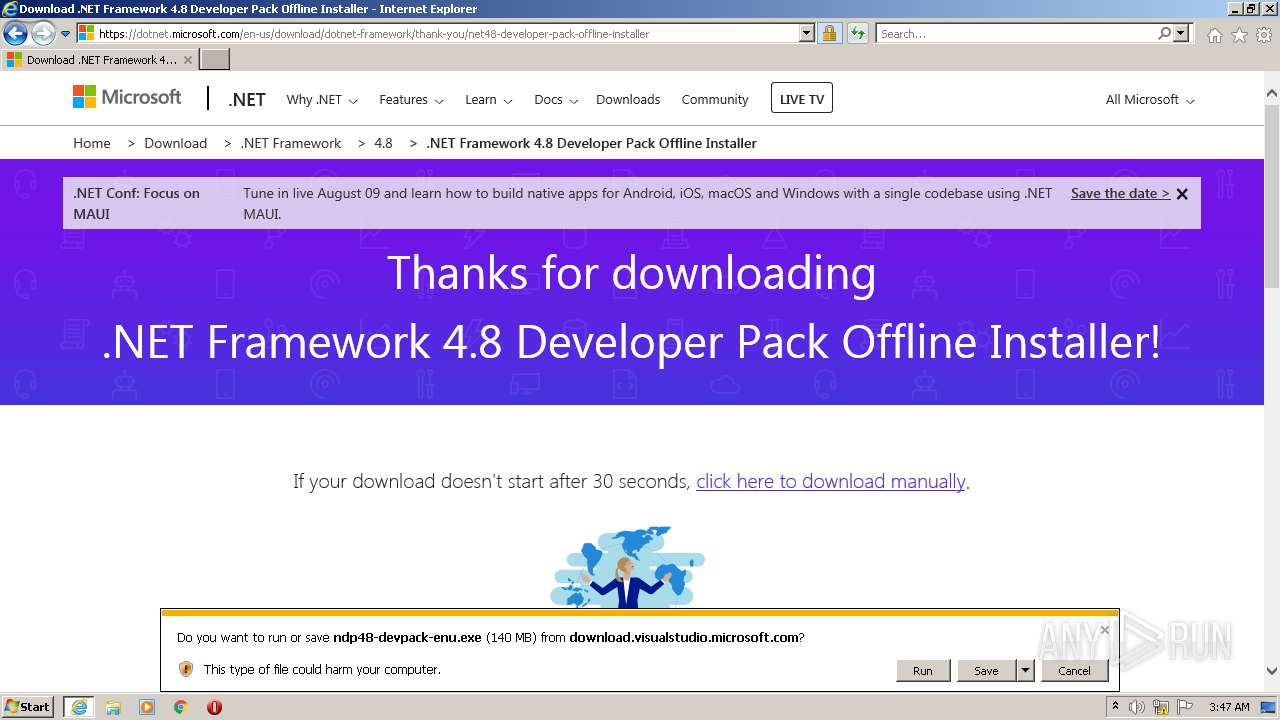Click the .NET Conf: Focus on MAUI text
Screen dimensions: 1280x720
click(136, 203)
